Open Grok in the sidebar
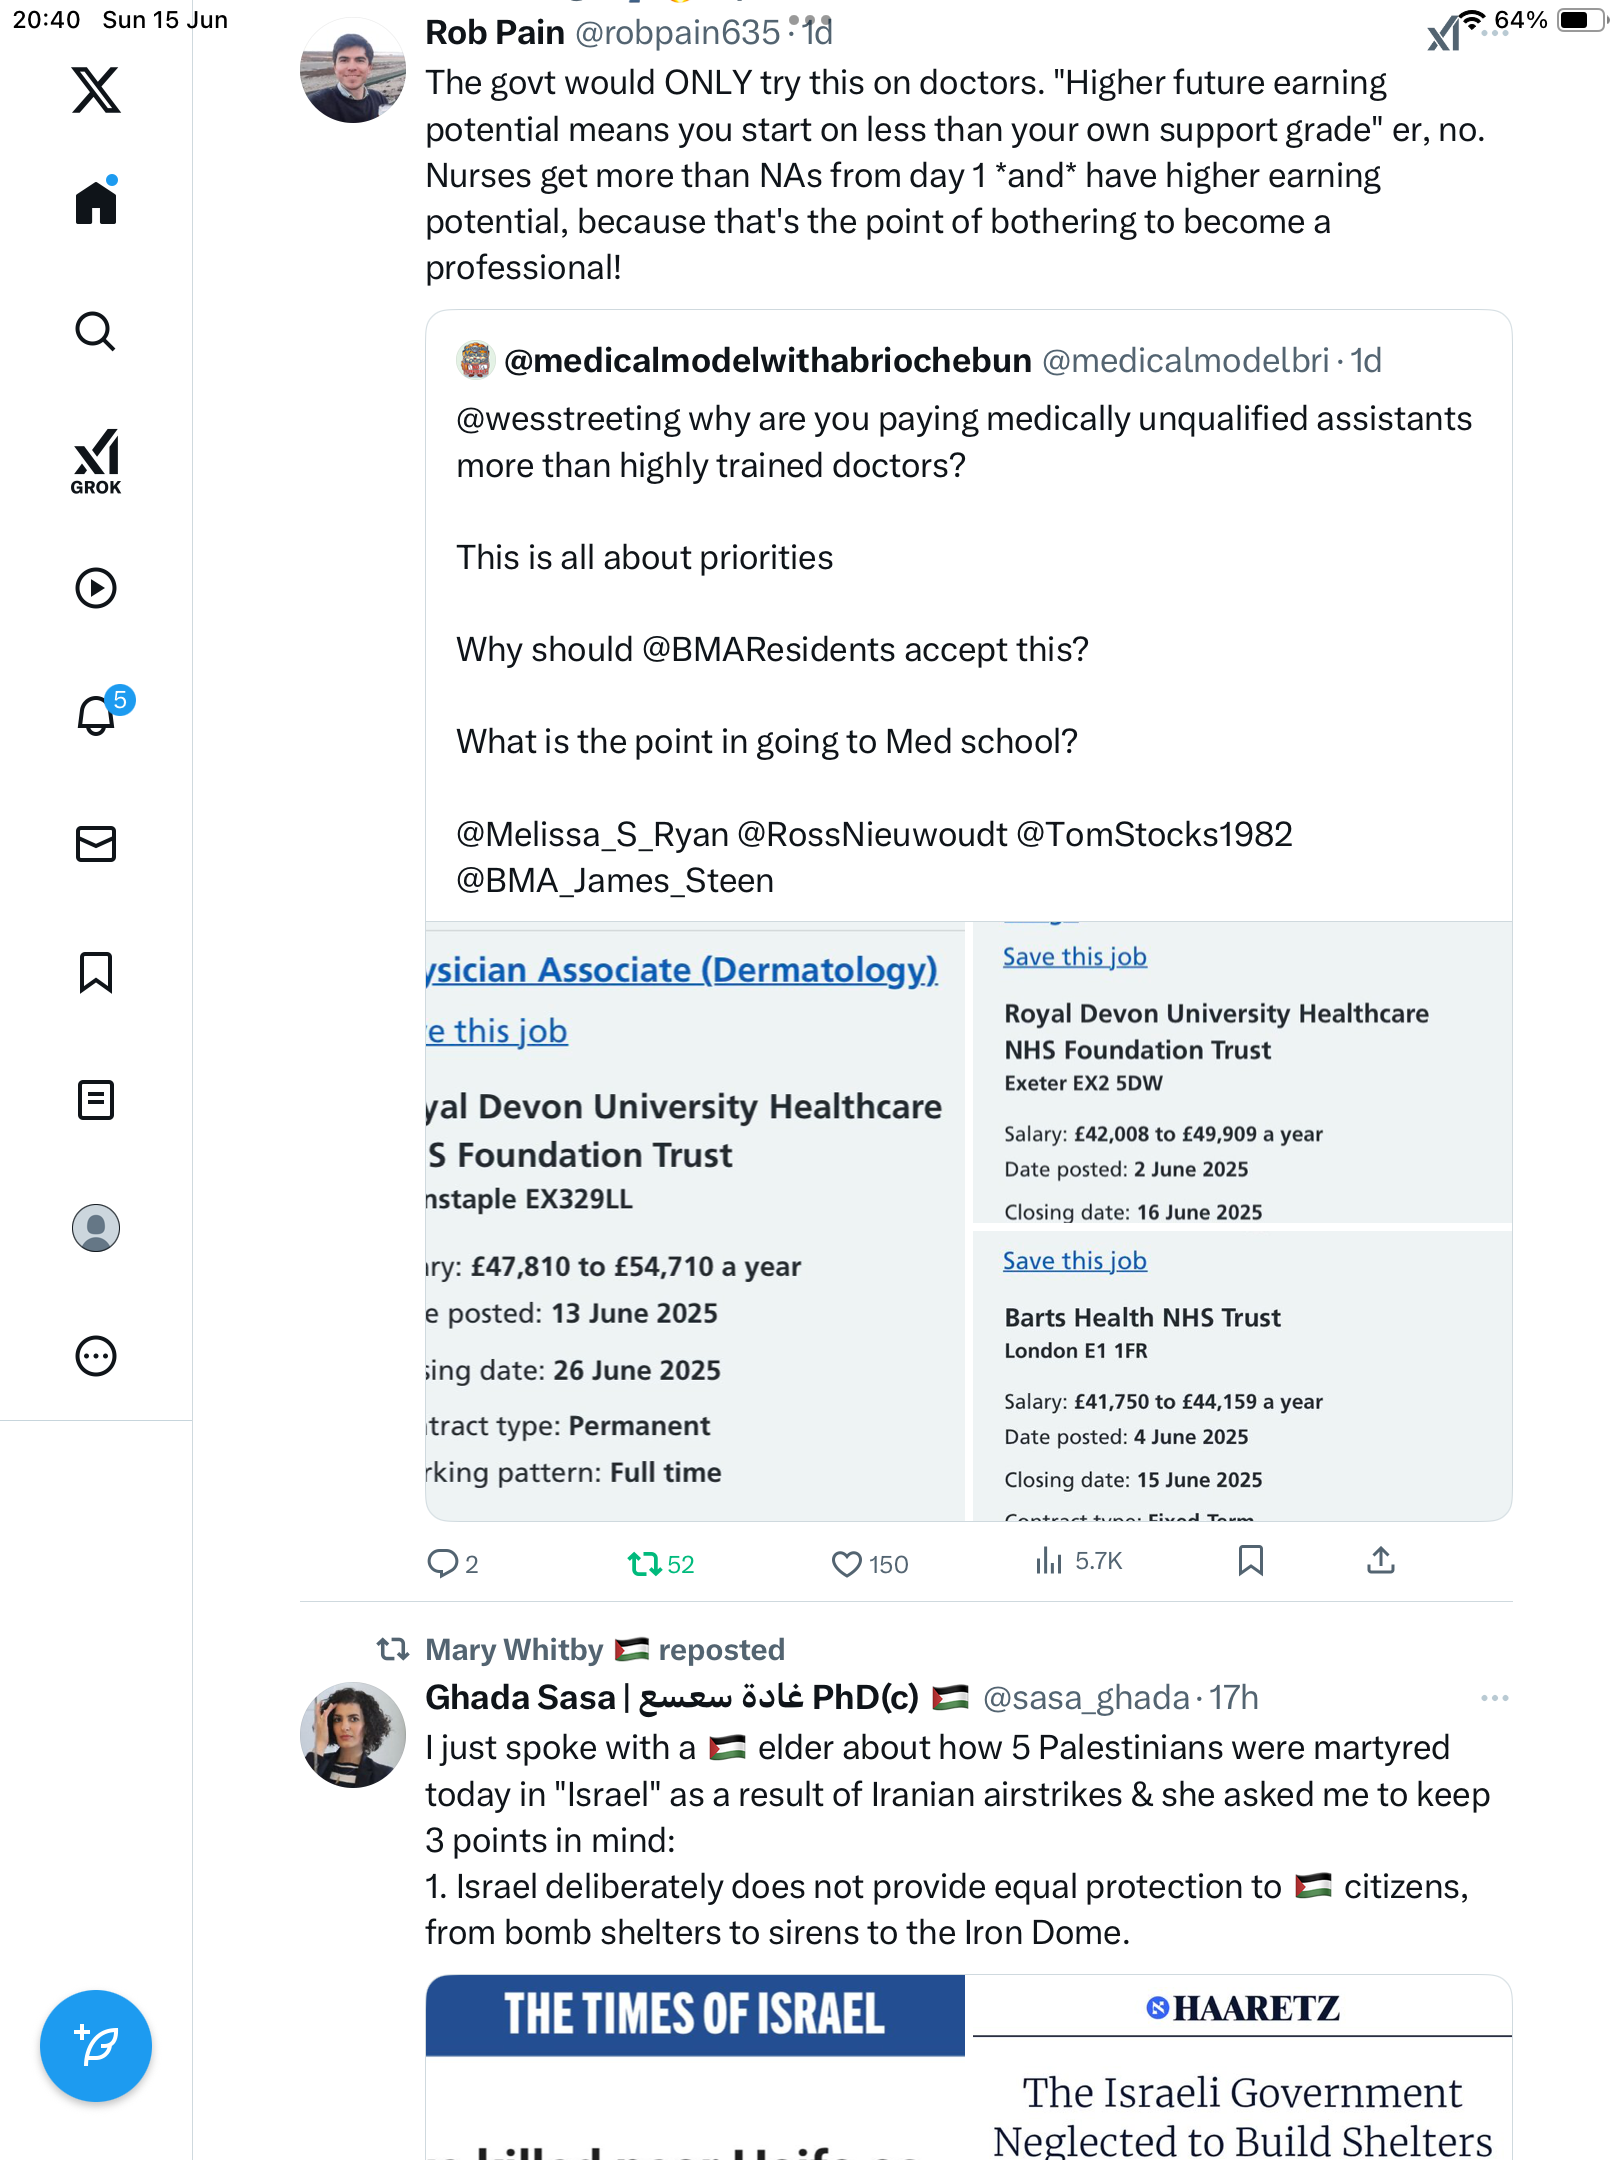Viewport: 1620px width, 2160px height. pyautogui.click(x=96, y=462)
